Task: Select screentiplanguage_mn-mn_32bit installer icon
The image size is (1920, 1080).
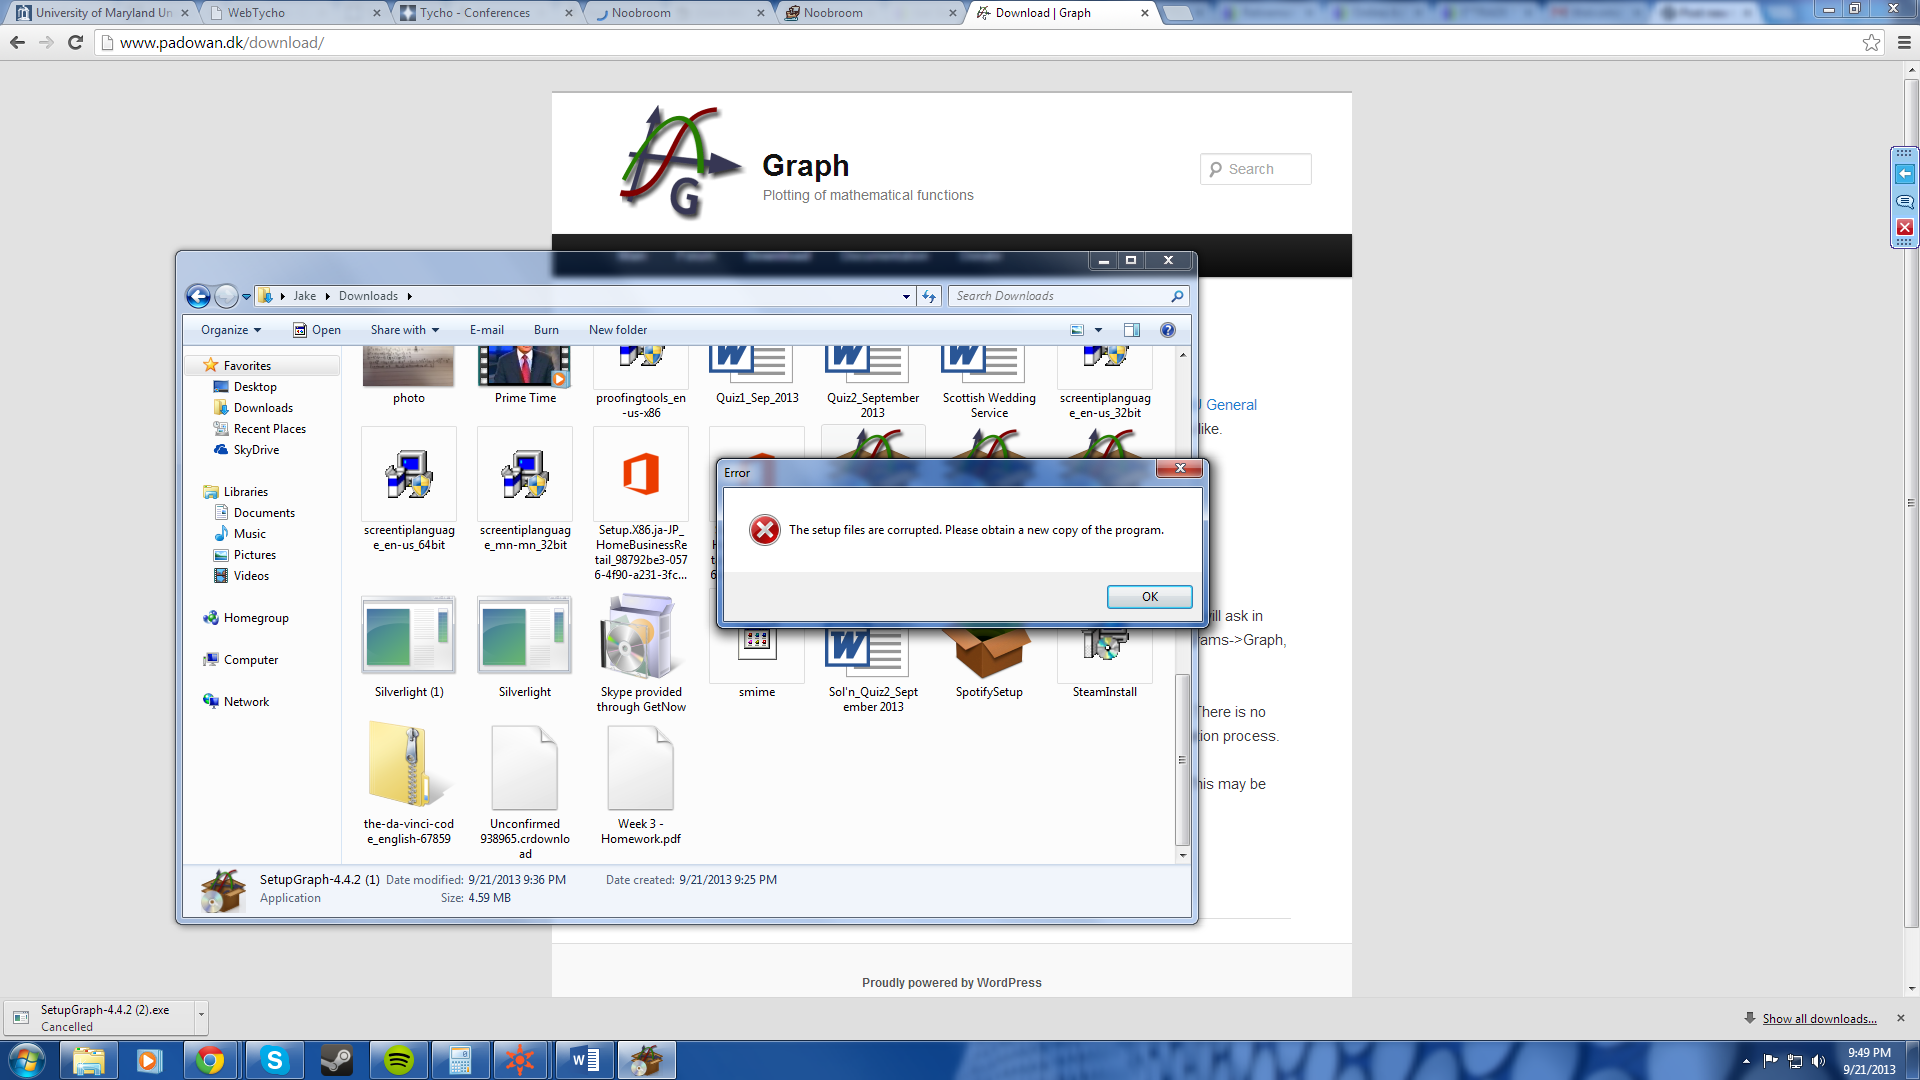Action: point(525,475)
